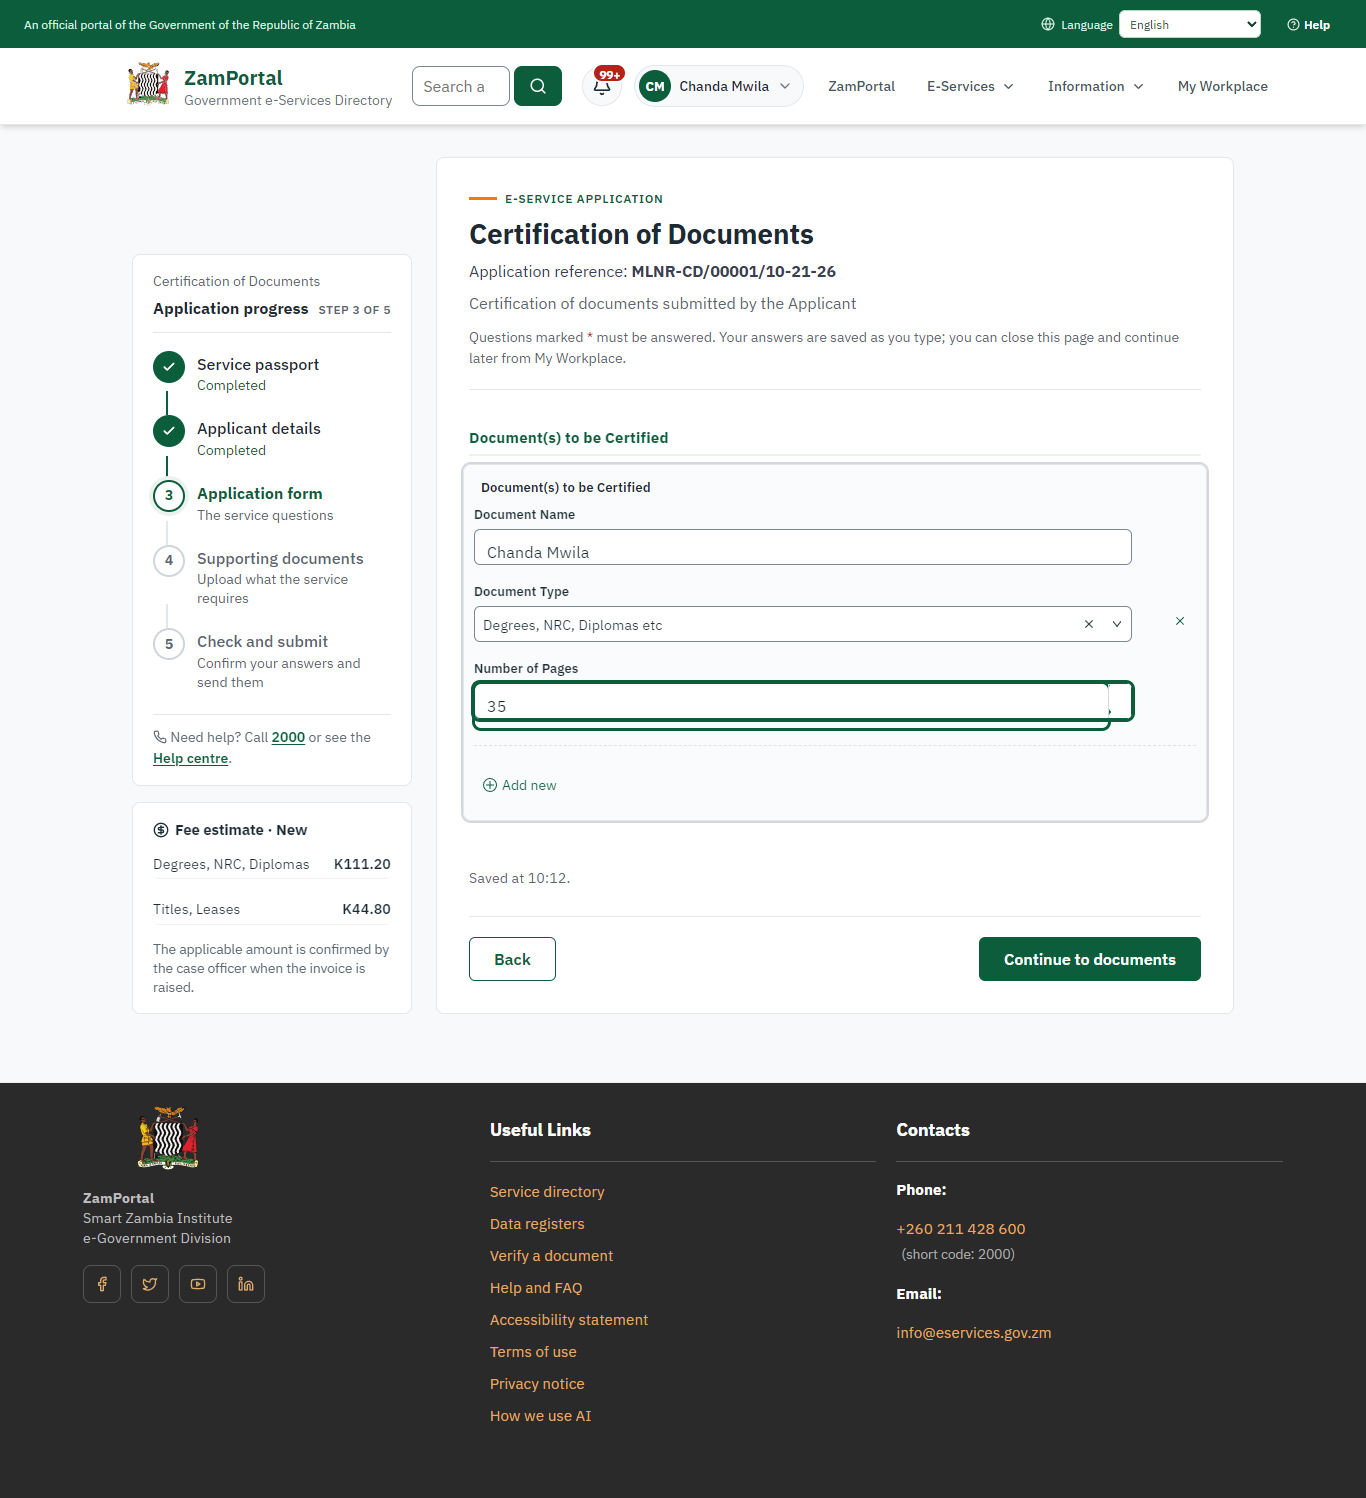The width and height of the screenshot is (1366, 1498).
Task: Open the Privacy notice link
Action: (537, 1384)
